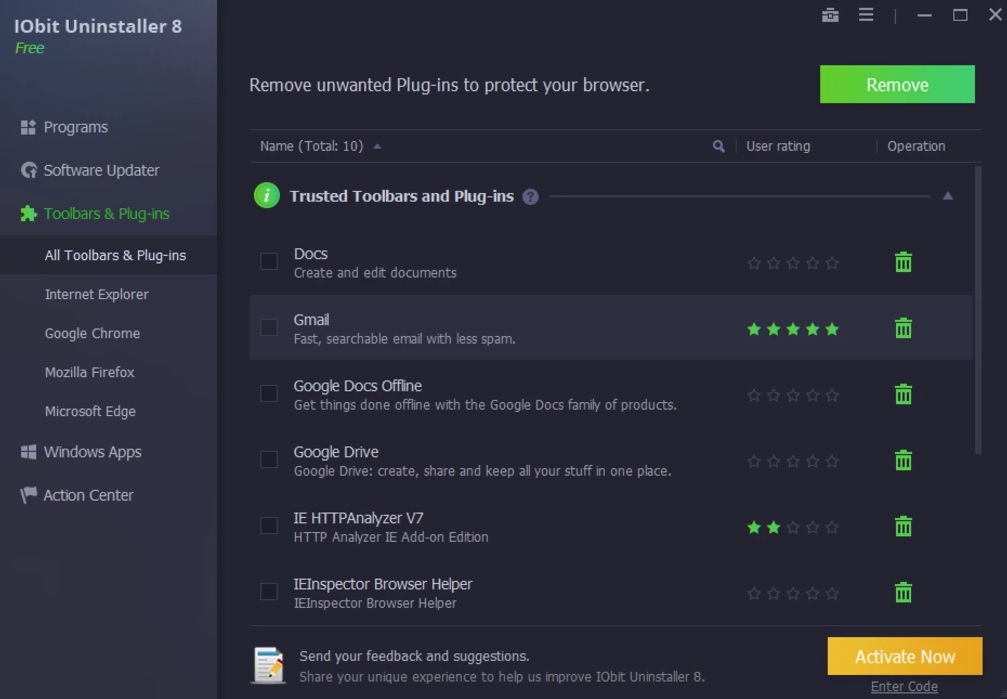This screenshot has height=699, width=1007.
Task: Open the hamburger options menu
Action: point(866,14)
